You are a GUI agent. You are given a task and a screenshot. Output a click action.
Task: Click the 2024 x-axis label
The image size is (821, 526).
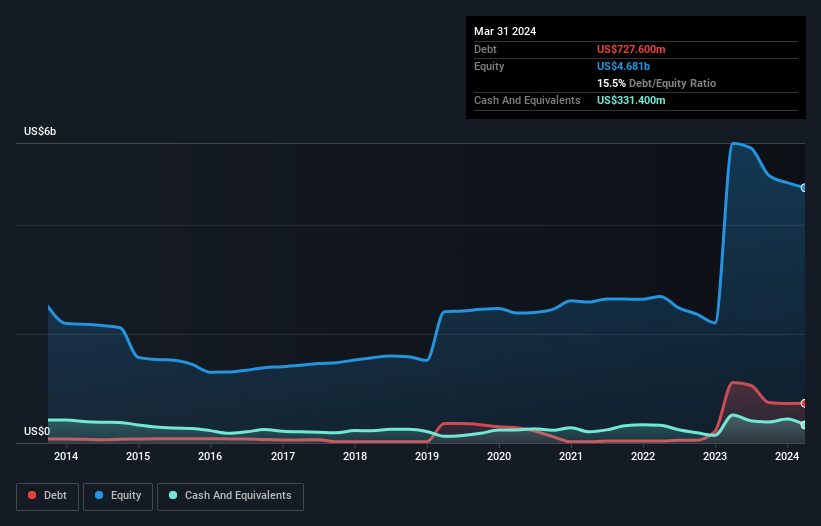coord(787,456)
